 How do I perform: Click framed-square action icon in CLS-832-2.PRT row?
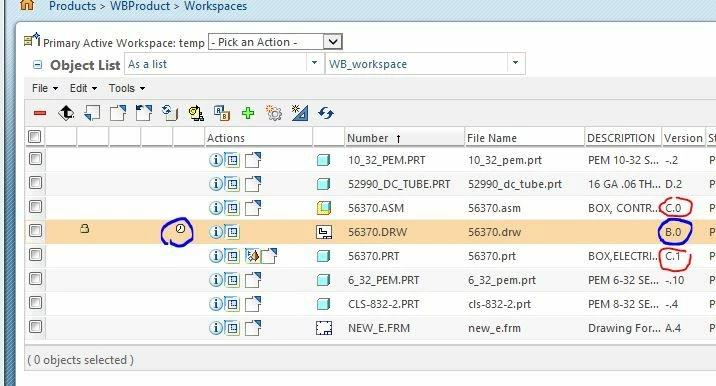coord(232,304)
